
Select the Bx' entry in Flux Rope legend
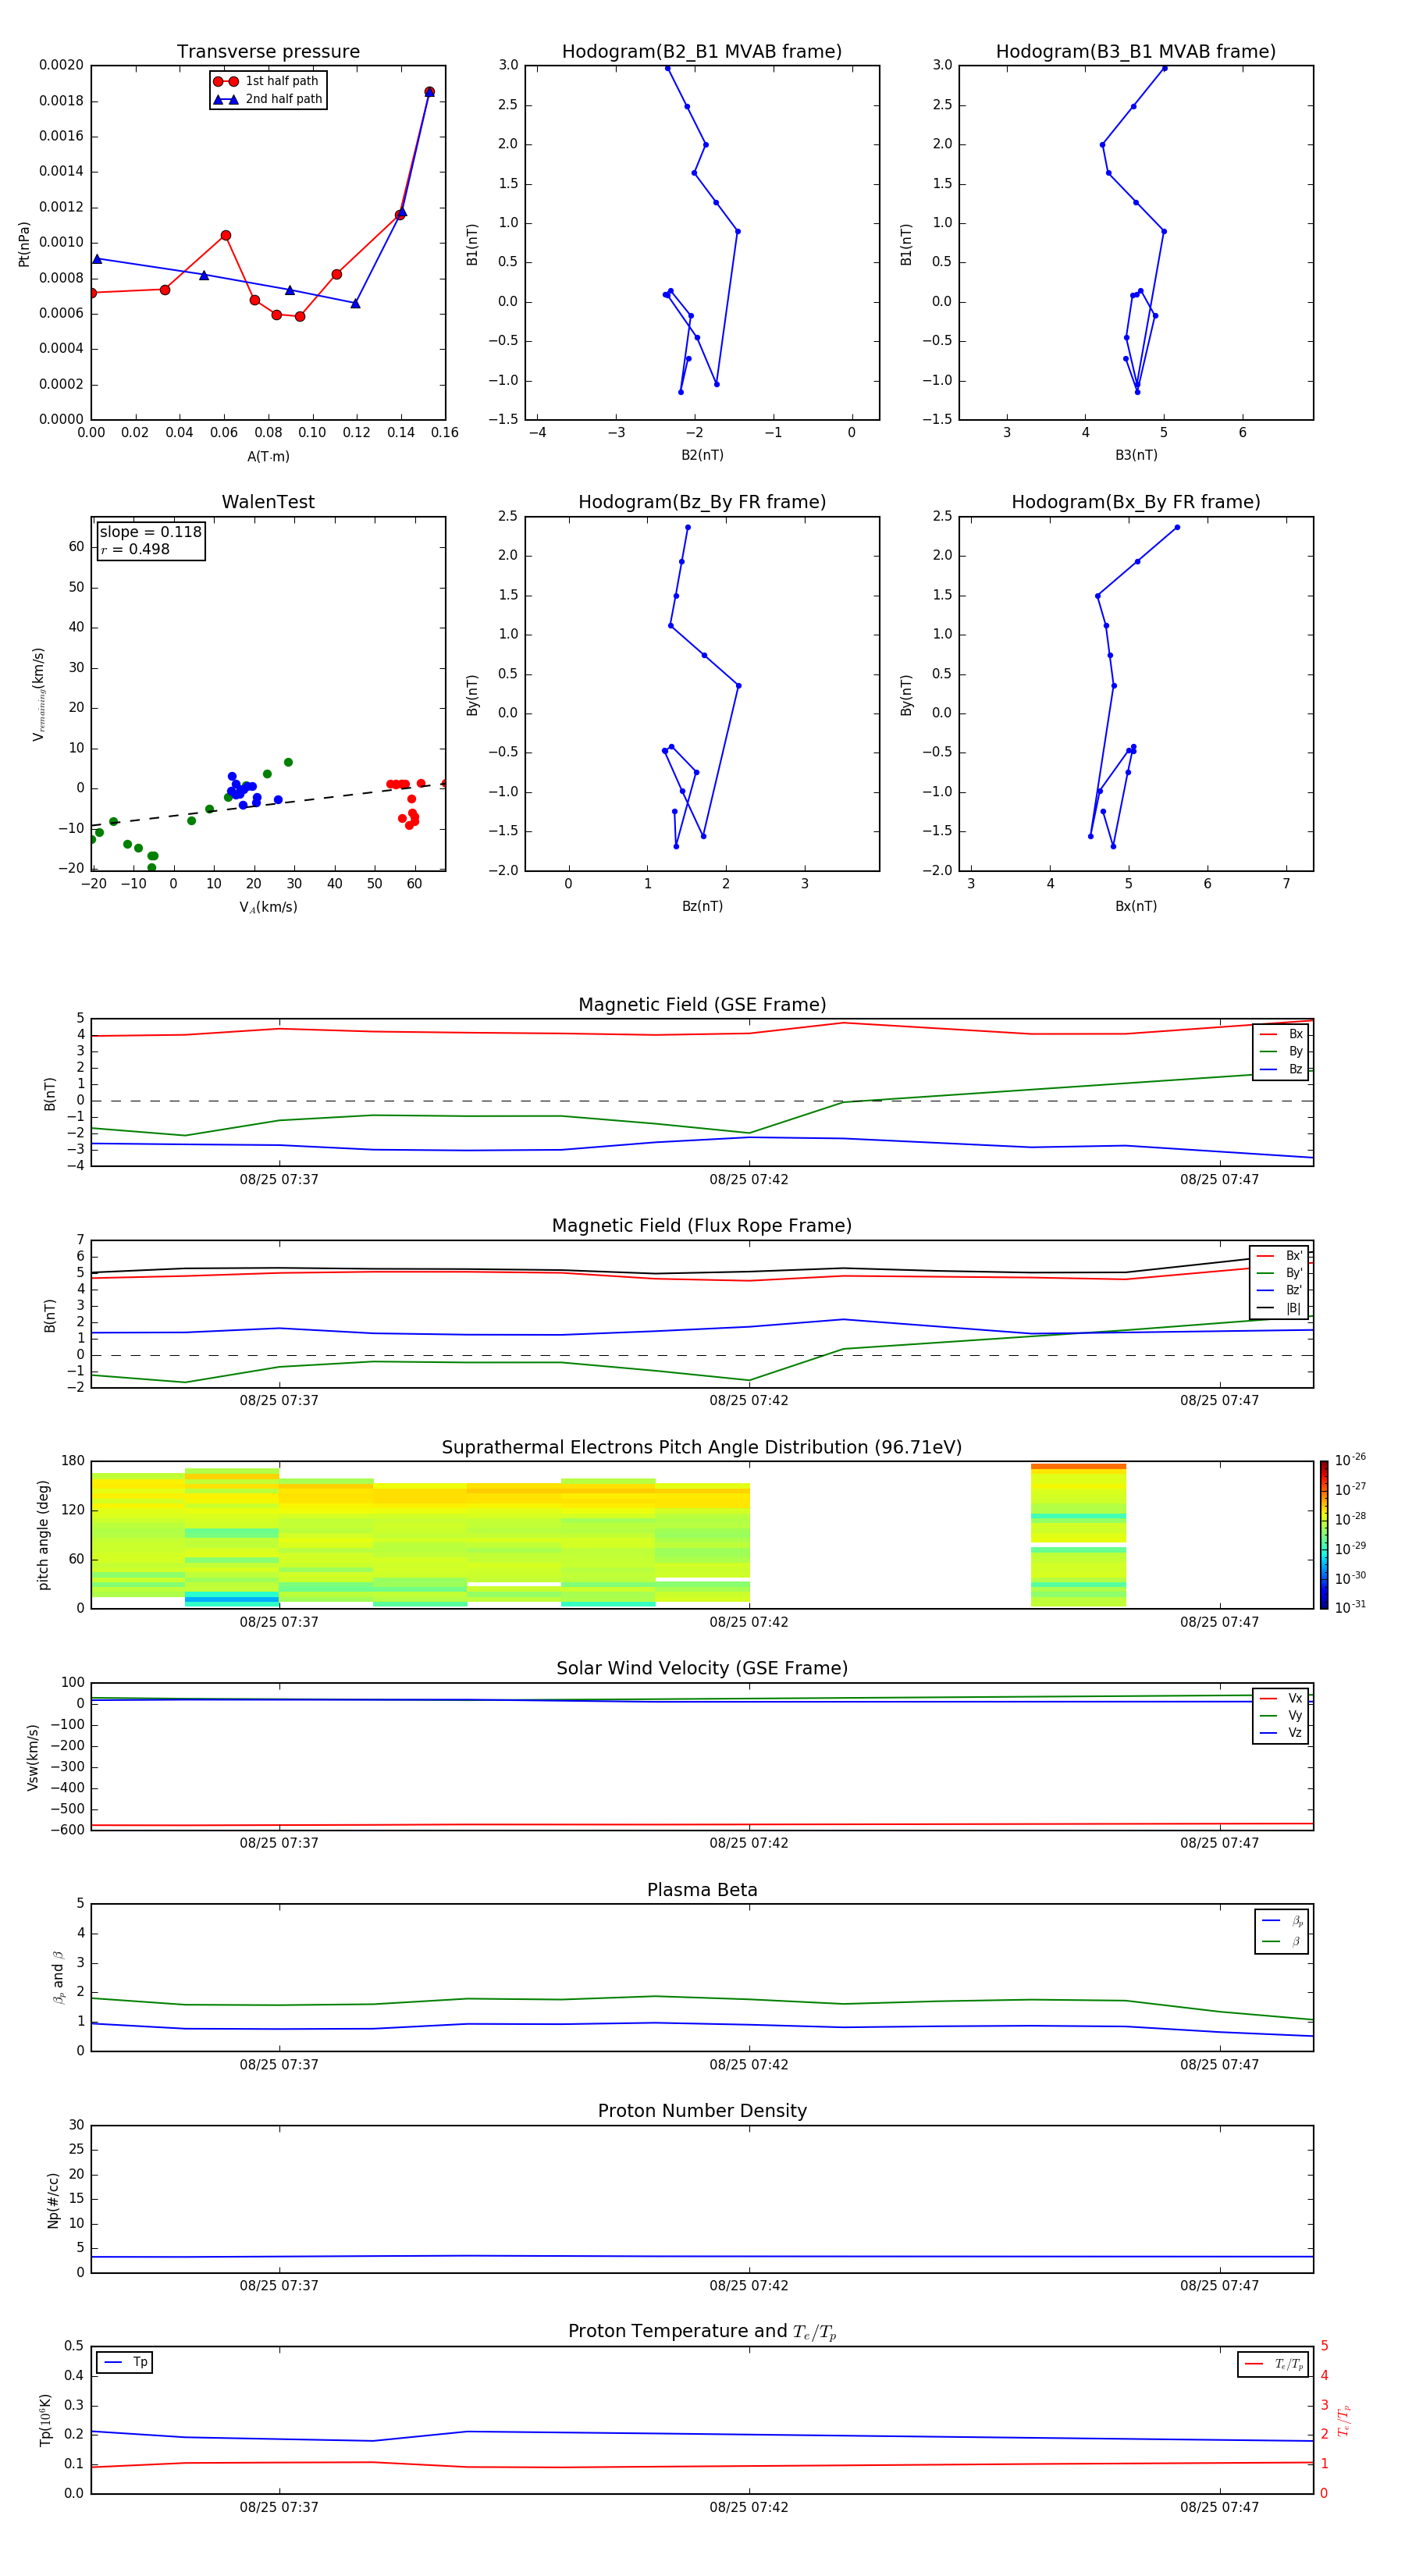coord(1279,1256)
